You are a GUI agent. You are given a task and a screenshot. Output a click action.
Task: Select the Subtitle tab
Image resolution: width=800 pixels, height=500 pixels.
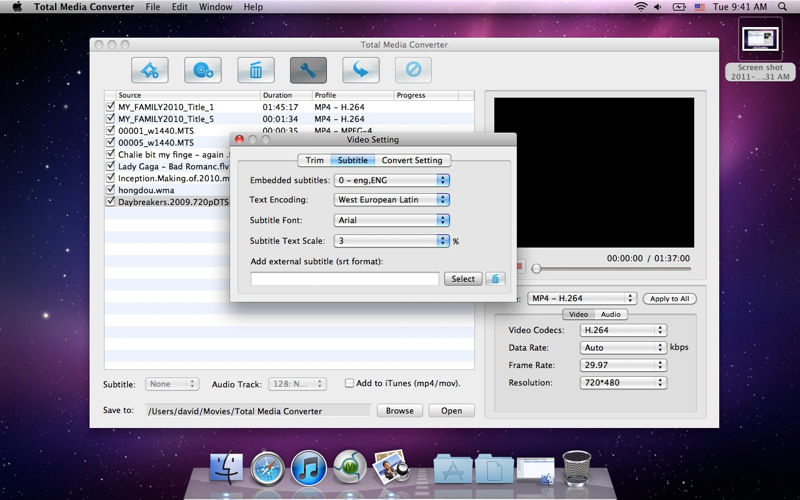click(353, 160)
